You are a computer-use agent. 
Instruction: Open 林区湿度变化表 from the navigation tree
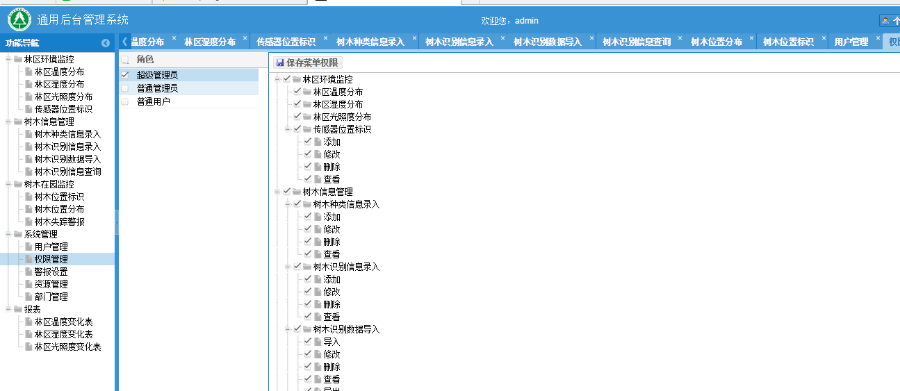pos(63,334)
